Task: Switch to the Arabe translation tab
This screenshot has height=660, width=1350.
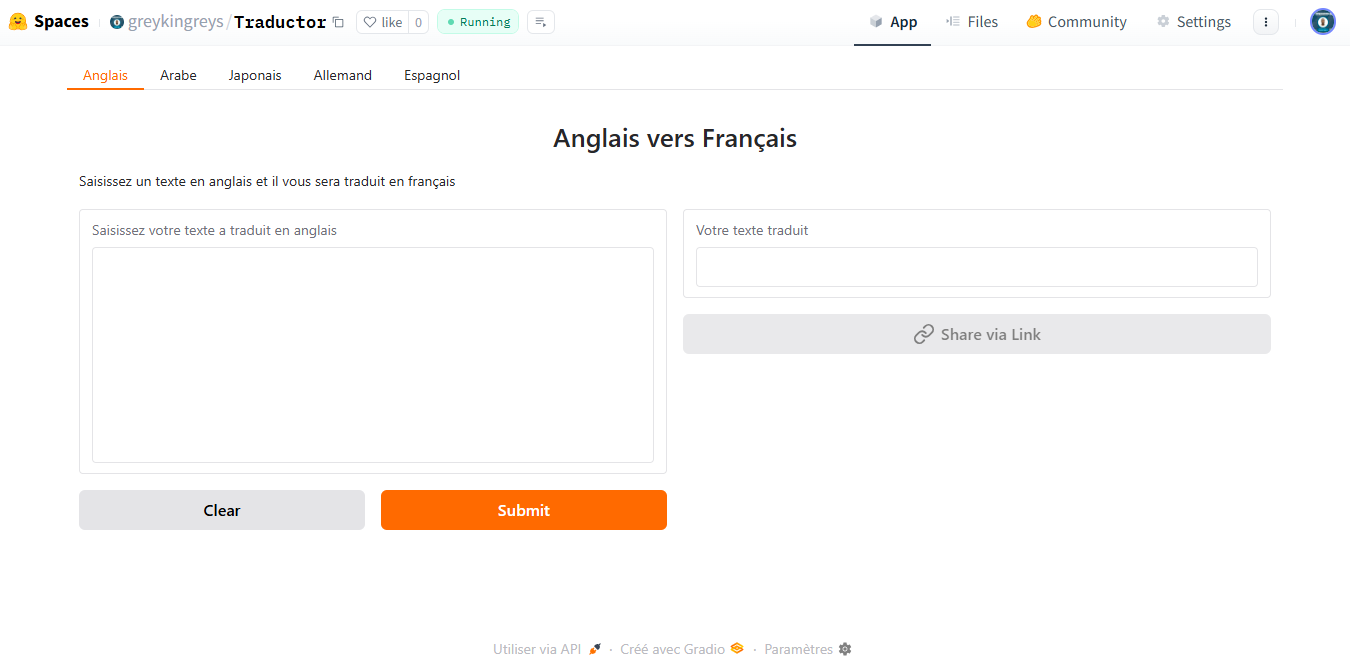Action: [x=178, y=75]
